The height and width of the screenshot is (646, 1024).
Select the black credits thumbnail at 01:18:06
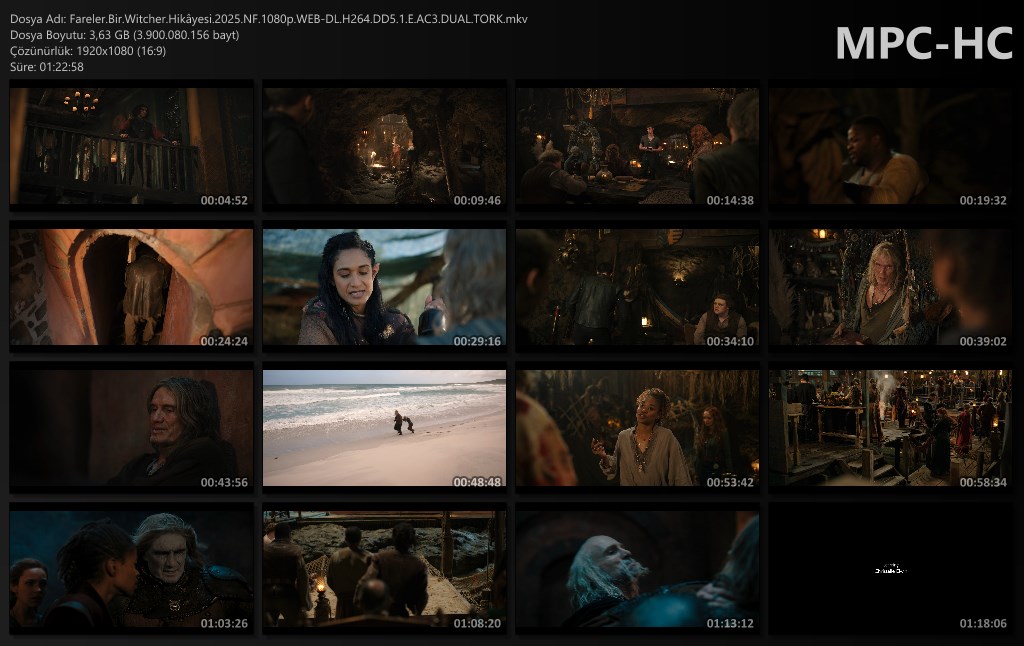[x=890, y=569]
